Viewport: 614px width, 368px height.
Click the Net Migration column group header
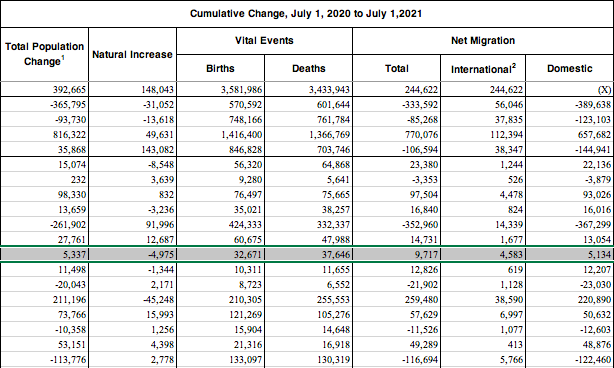[483, 41]
